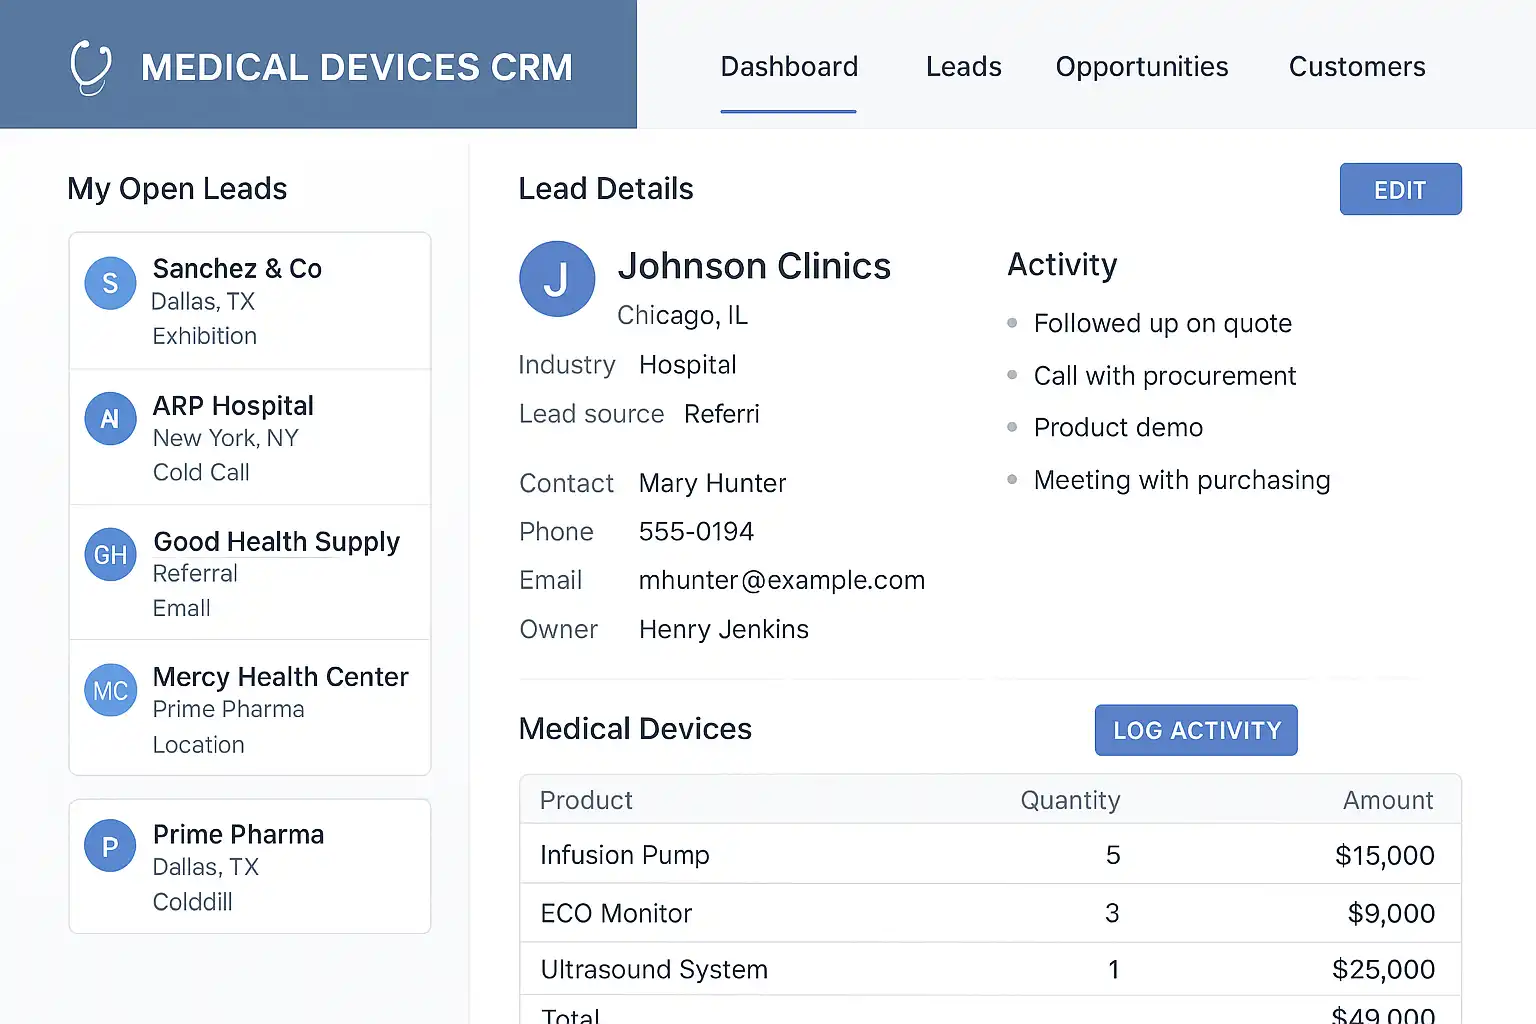Click the stethoscope logo icon
Viewport: 1536px width, 1024px height.
pyautogui.click(x=91, y=67)
